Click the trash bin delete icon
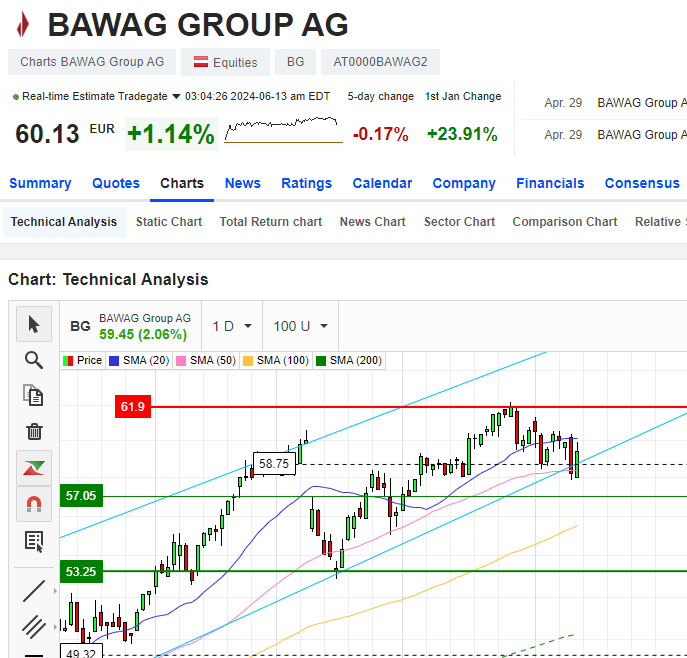The width and height of the screenshot is (687, 658). point(34,432)
